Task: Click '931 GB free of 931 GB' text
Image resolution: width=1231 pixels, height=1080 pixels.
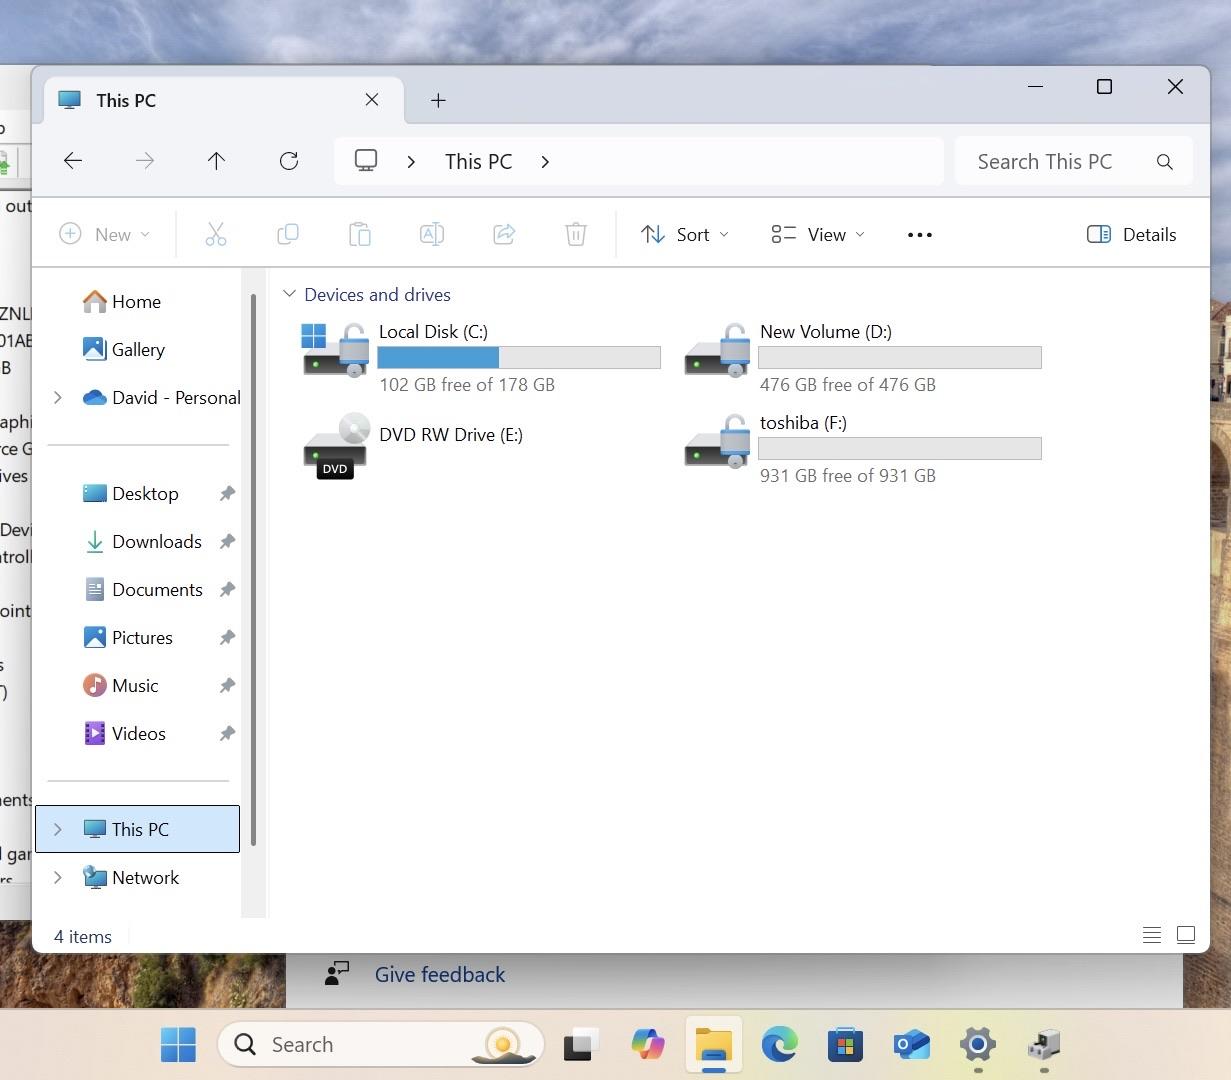Action: pos(848,475)
